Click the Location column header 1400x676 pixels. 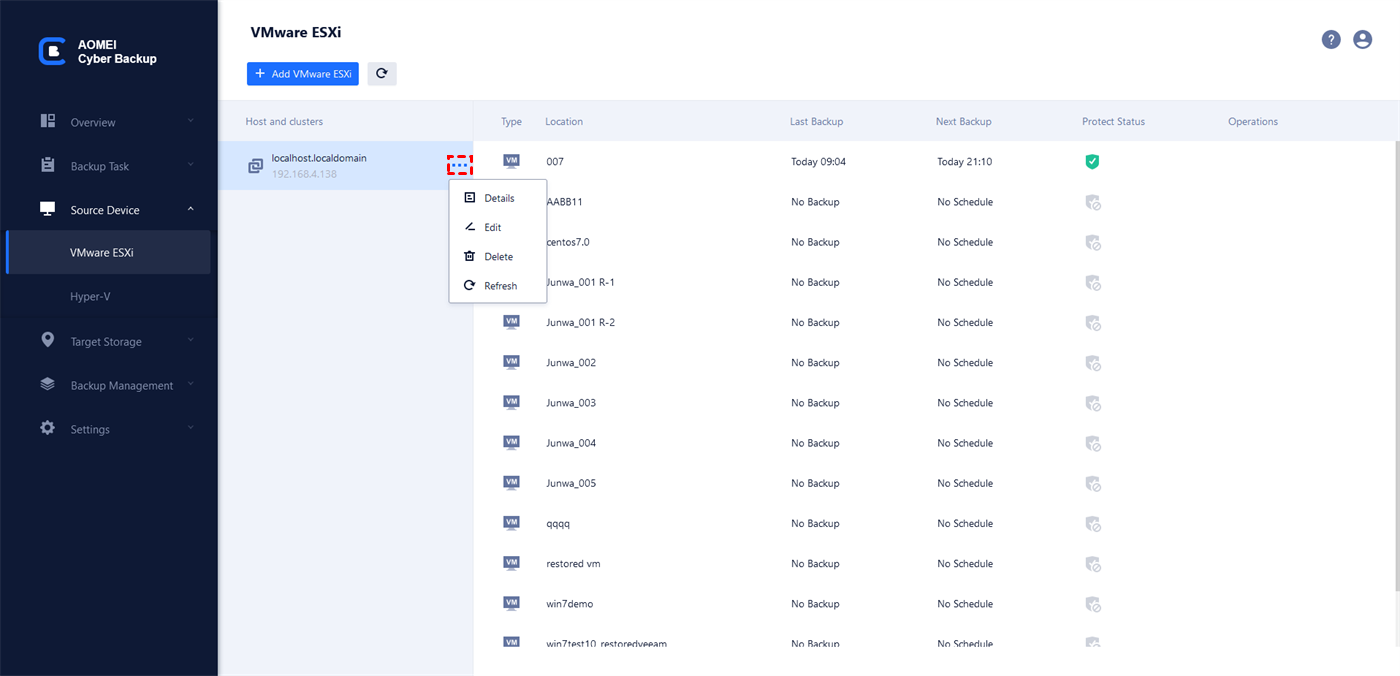[564, 121]
